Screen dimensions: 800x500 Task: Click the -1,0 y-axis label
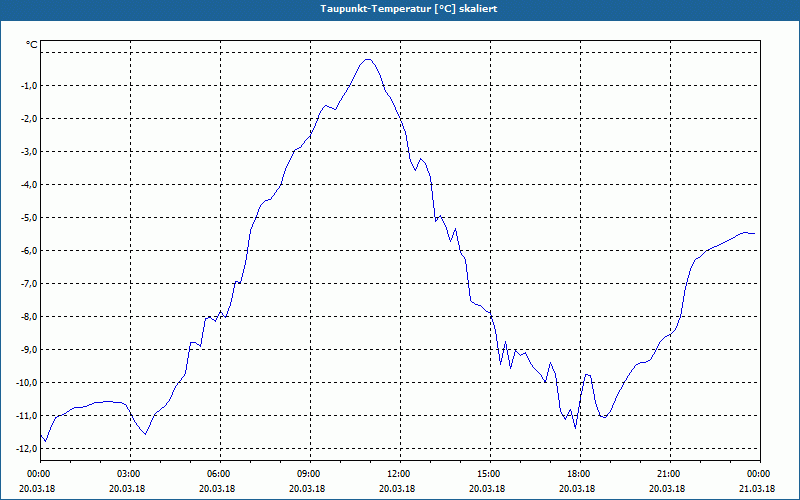tap(29, 85)
